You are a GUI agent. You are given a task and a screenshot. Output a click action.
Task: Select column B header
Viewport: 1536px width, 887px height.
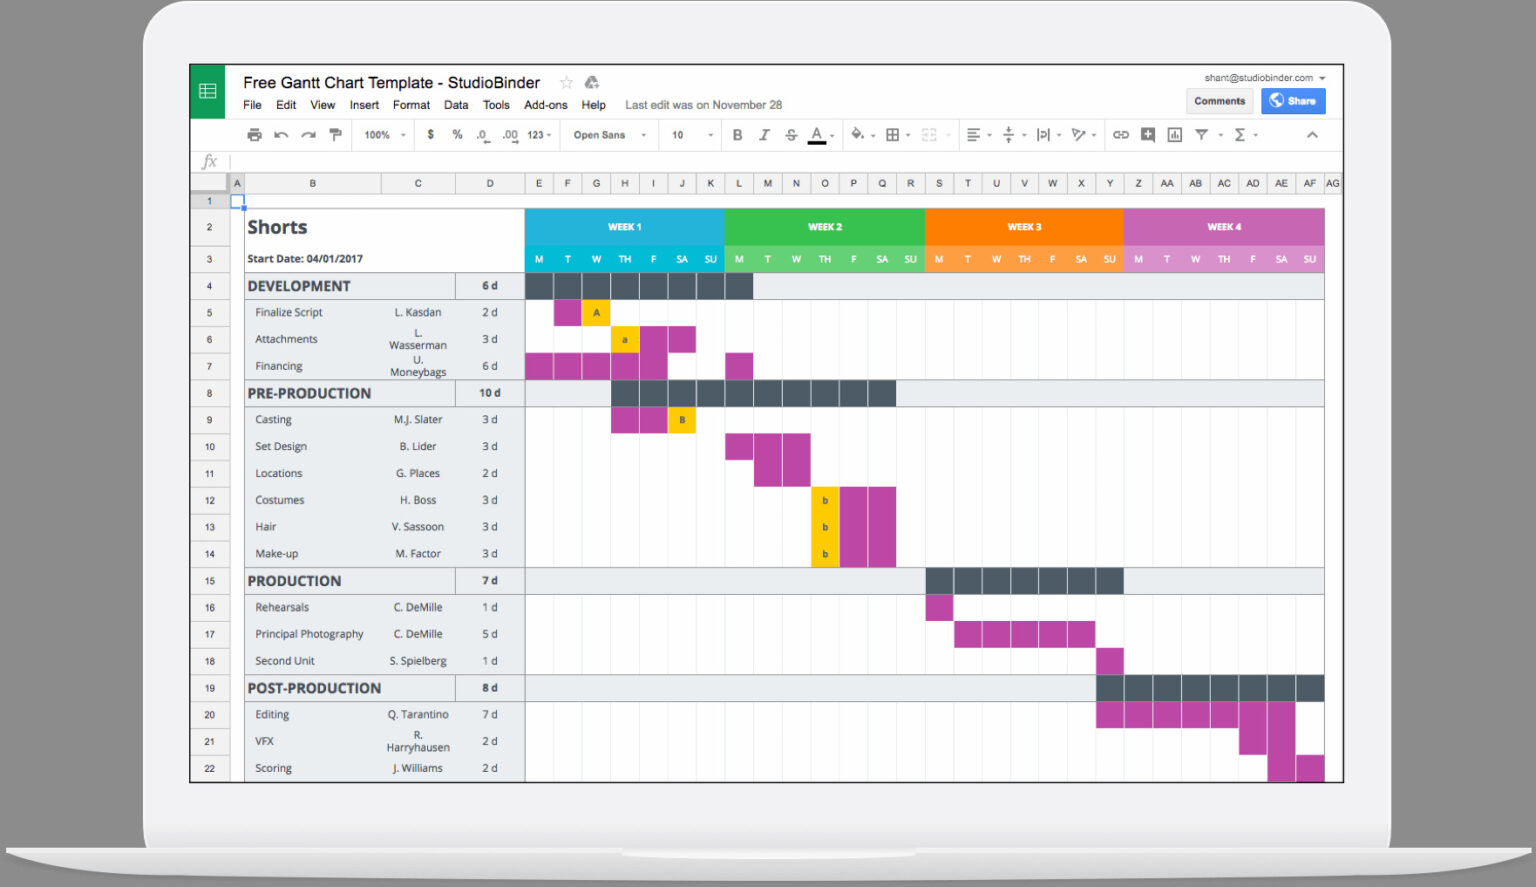click(313, 183)
